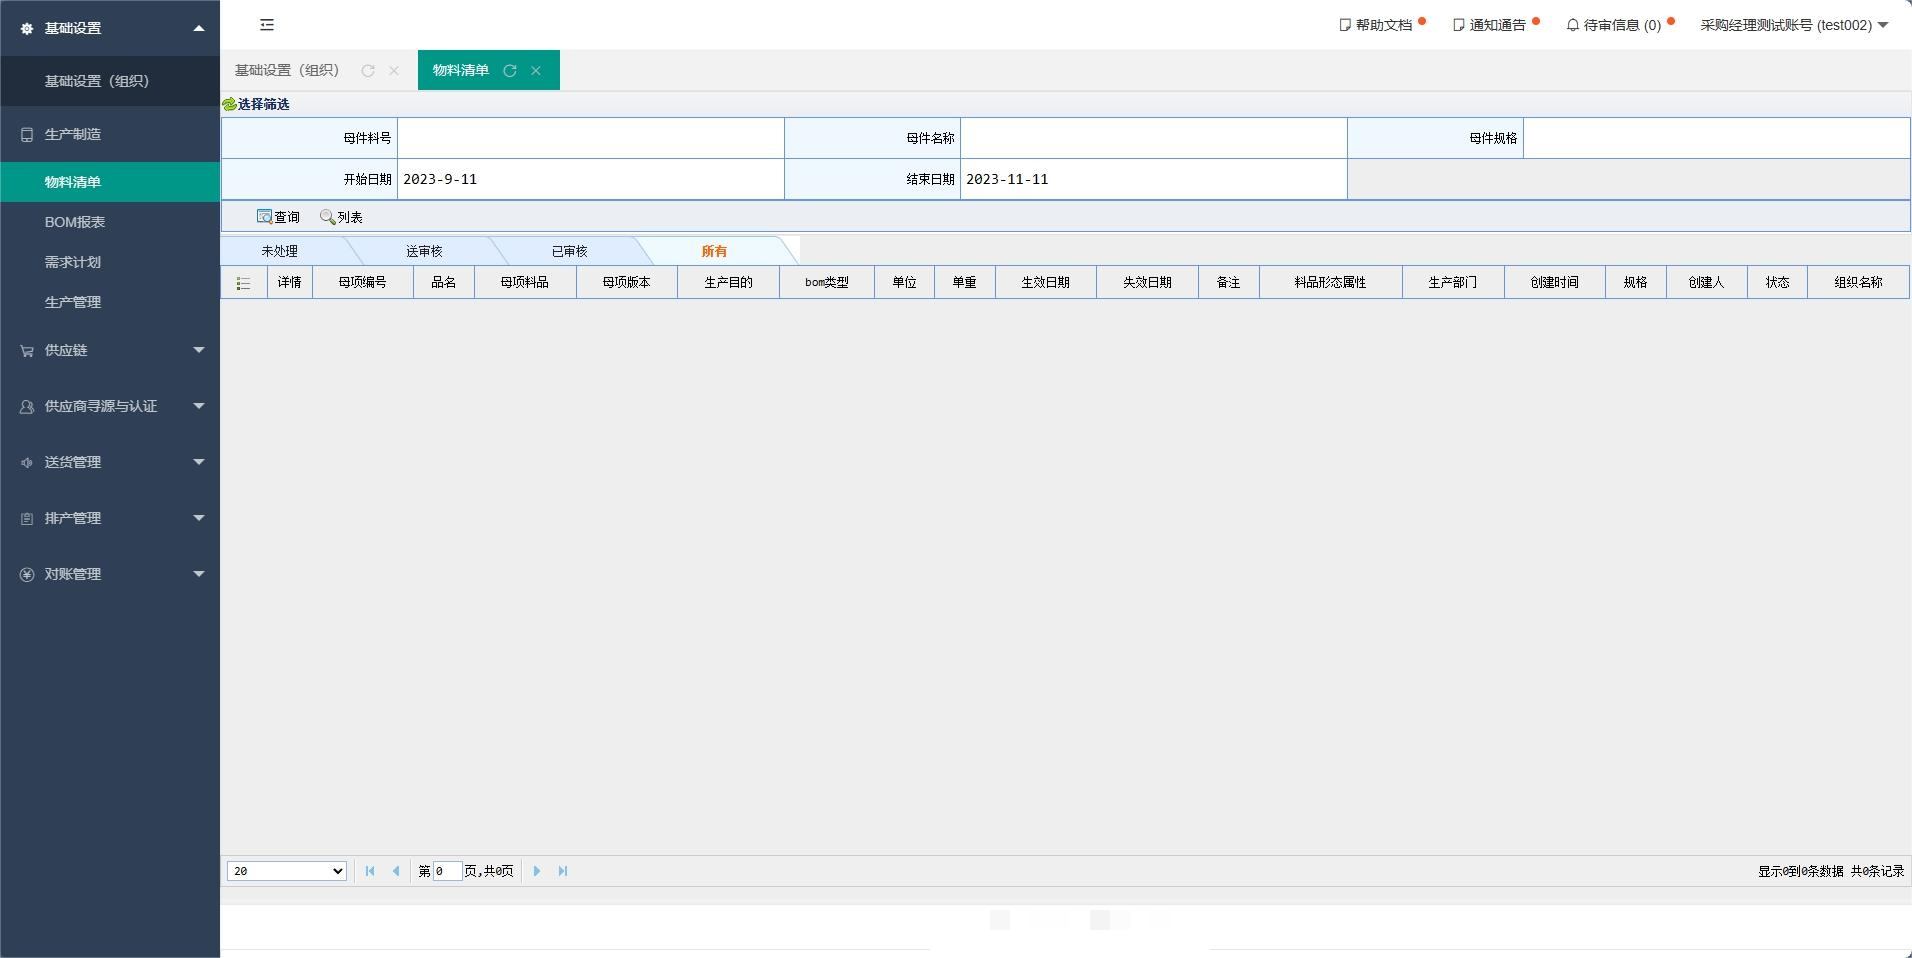Screen dimensions: 1912x958
Task: Expand the 供应链 menu arrow
Action: (199, 350)
